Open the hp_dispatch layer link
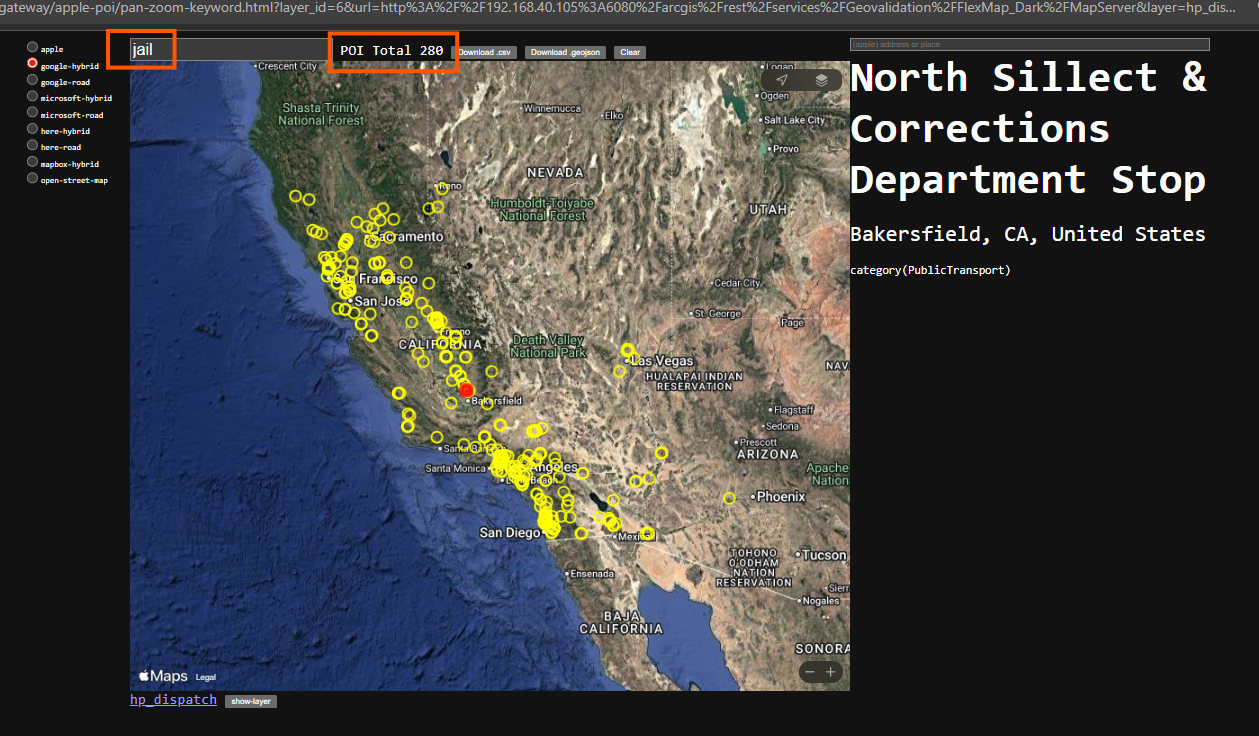 [173, 700]
